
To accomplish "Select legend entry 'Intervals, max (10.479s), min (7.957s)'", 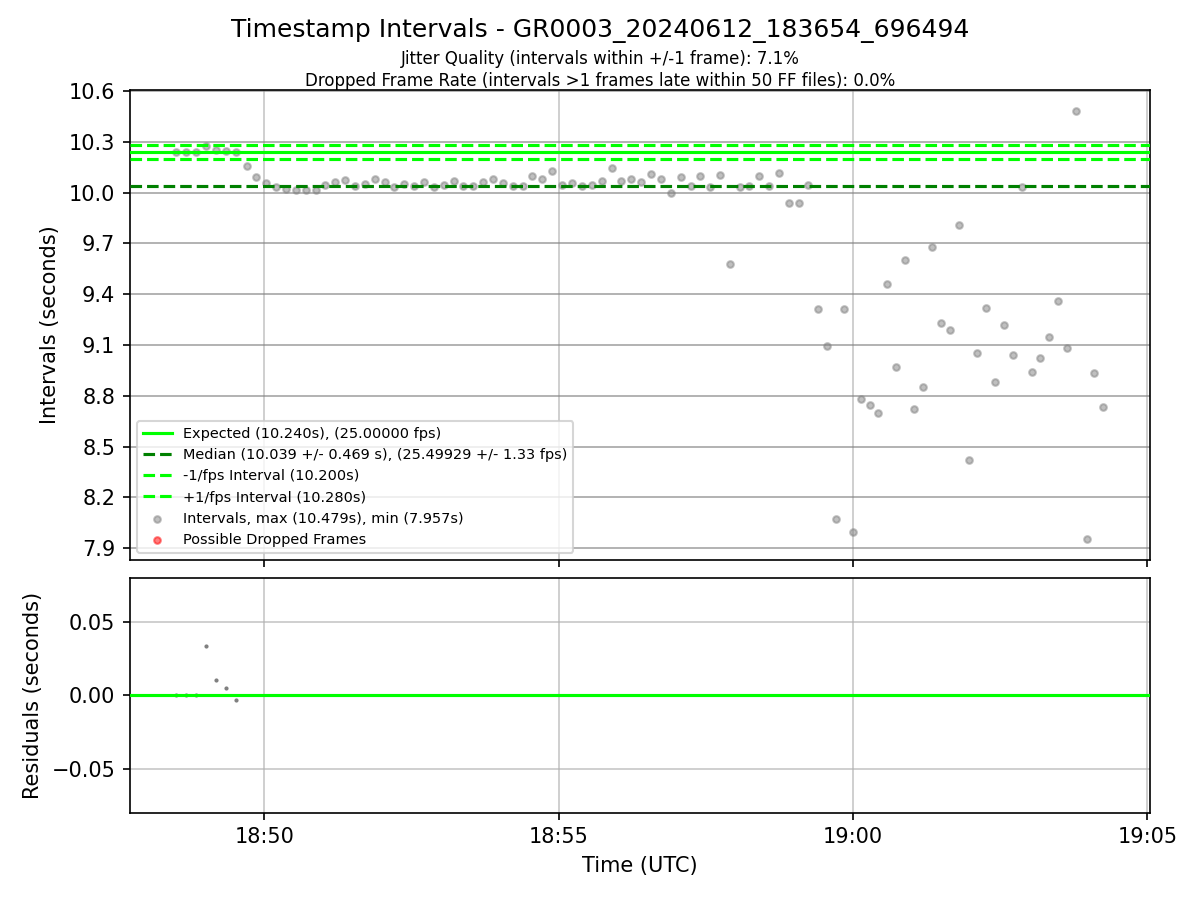I will (323, 518).
